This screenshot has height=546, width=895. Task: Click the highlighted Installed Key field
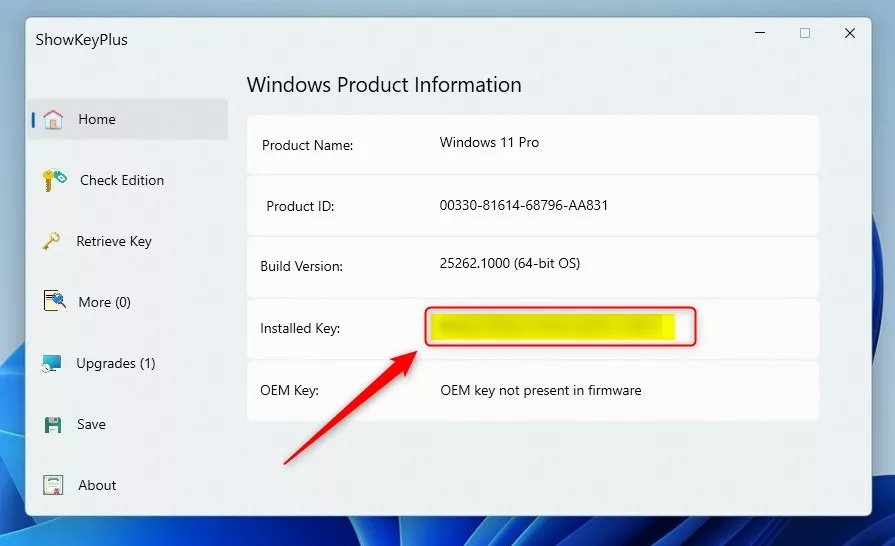(561, 326)
